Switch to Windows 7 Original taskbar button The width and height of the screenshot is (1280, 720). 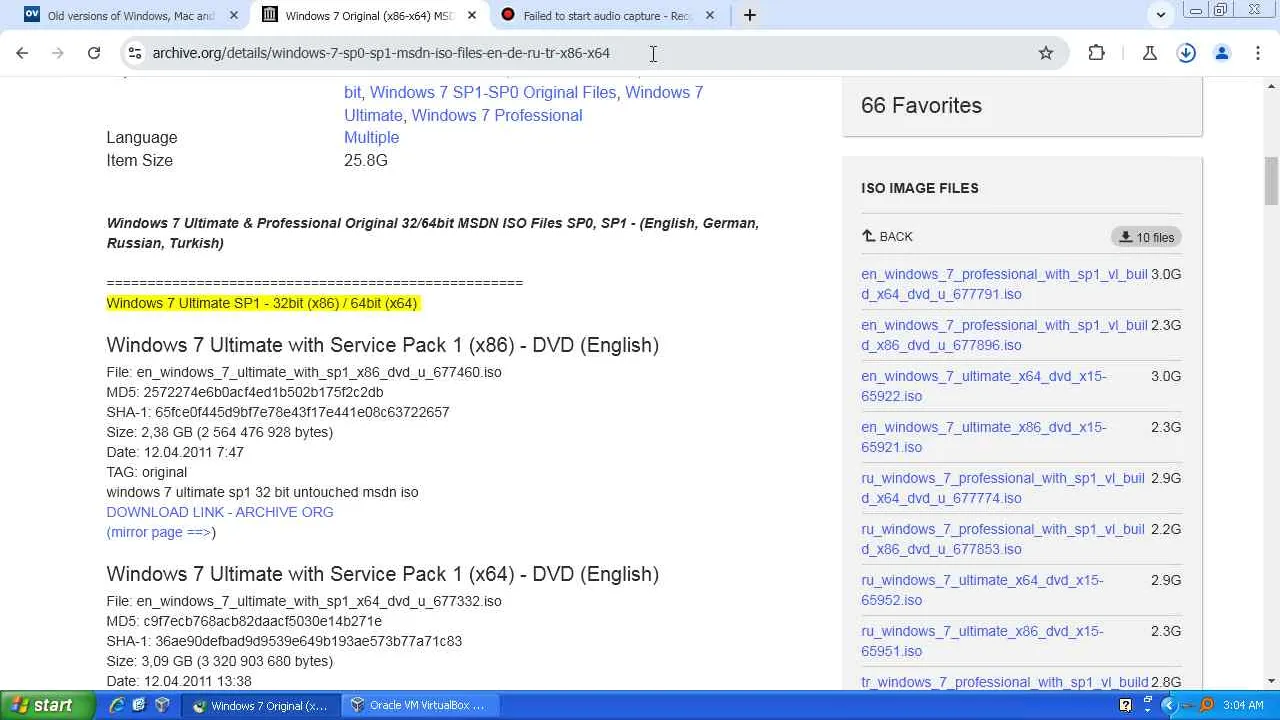point(263,705)
